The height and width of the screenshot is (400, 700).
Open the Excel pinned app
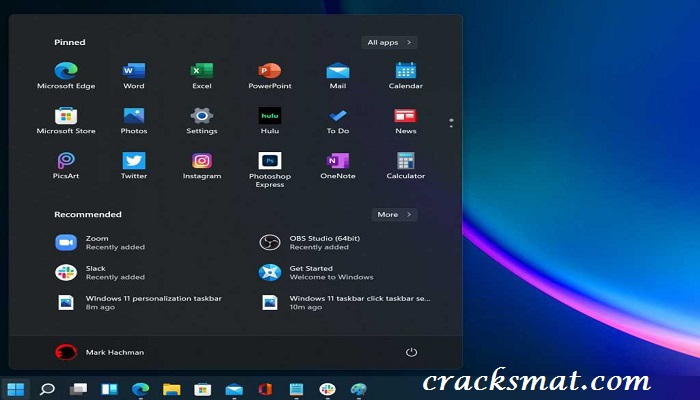click(x=202, y=75)
